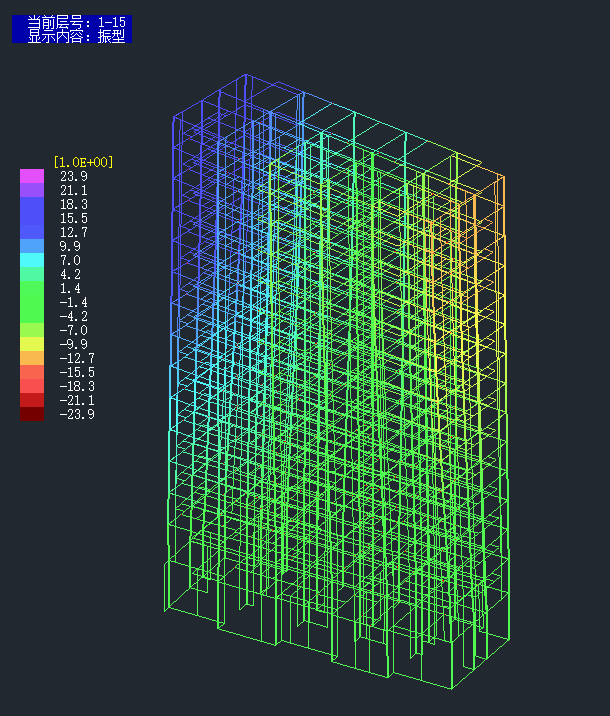Click the legend value '-15.5'

tap(77, 372)
